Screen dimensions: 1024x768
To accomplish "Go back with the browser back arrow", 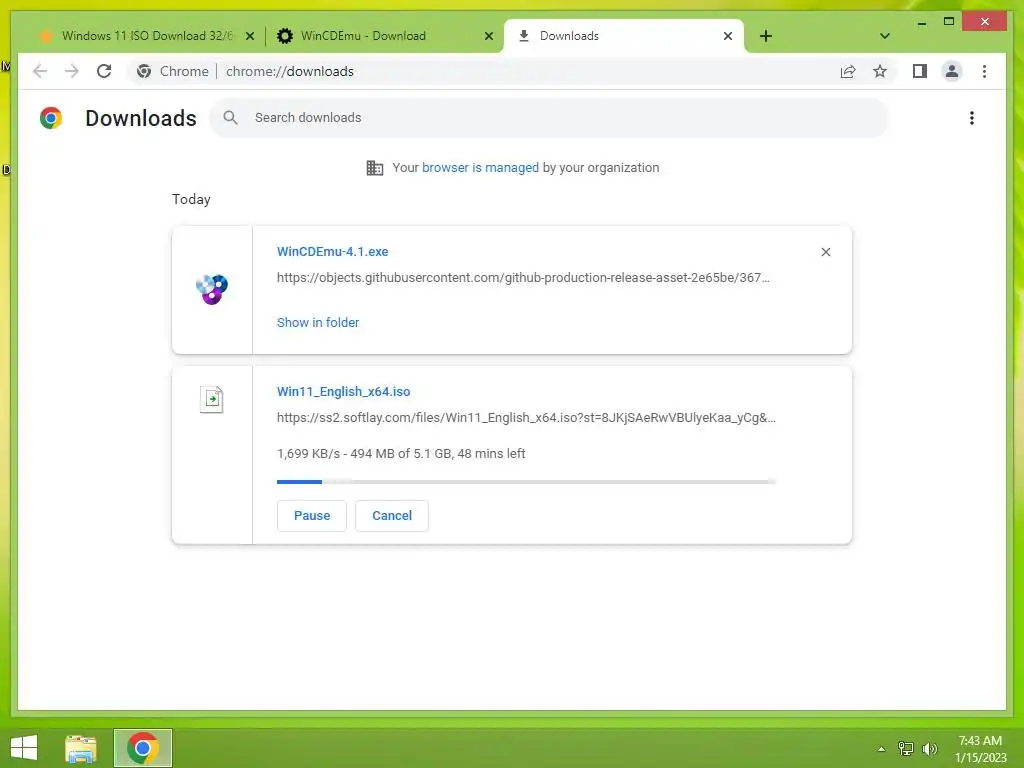I will click(40, 71).
